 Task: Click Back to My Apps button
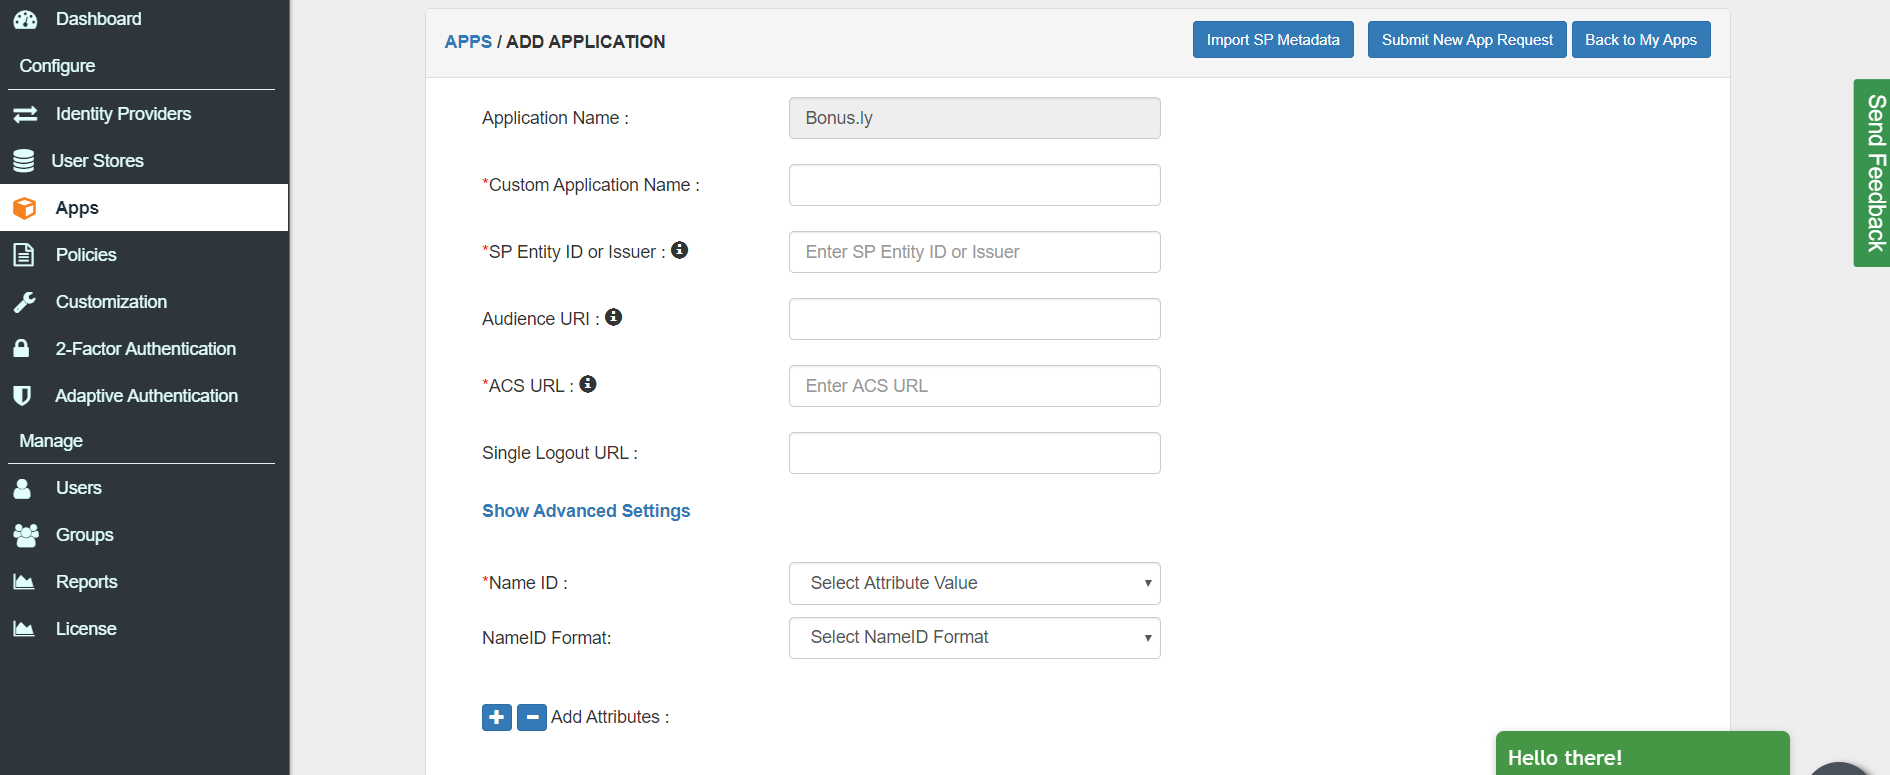[x=1641, y=40]
